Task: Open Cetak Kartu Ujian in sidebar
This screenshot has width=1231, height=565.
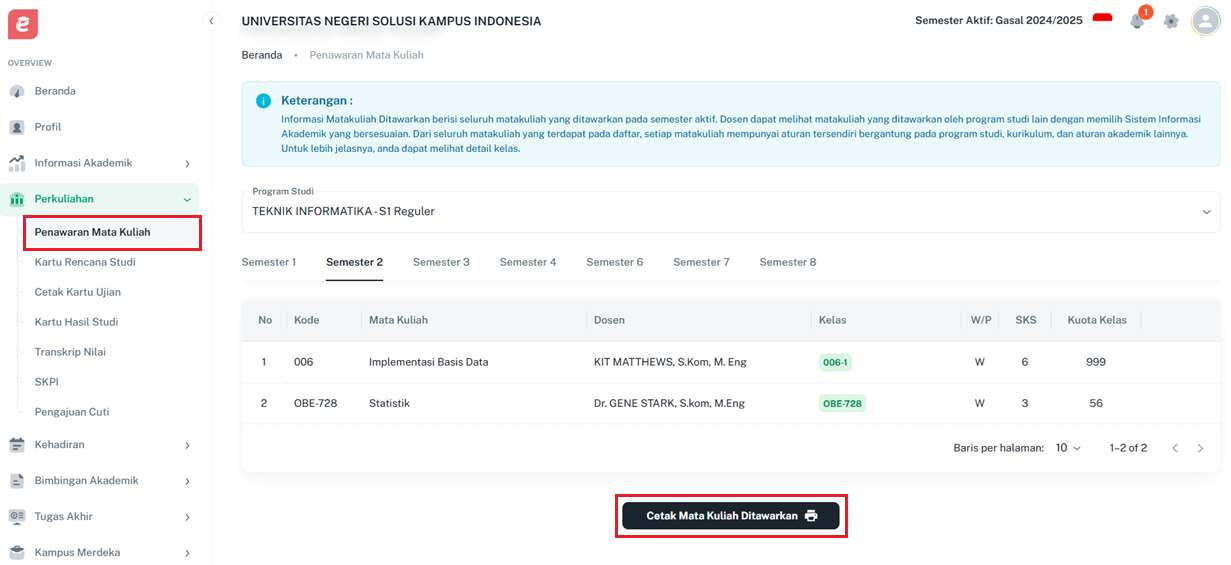Action: [78, 292]
